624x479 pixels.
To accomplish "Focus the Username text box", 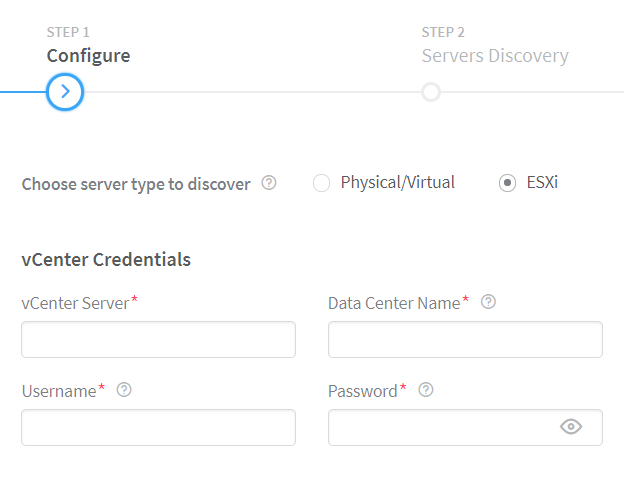I will (158, 427).
